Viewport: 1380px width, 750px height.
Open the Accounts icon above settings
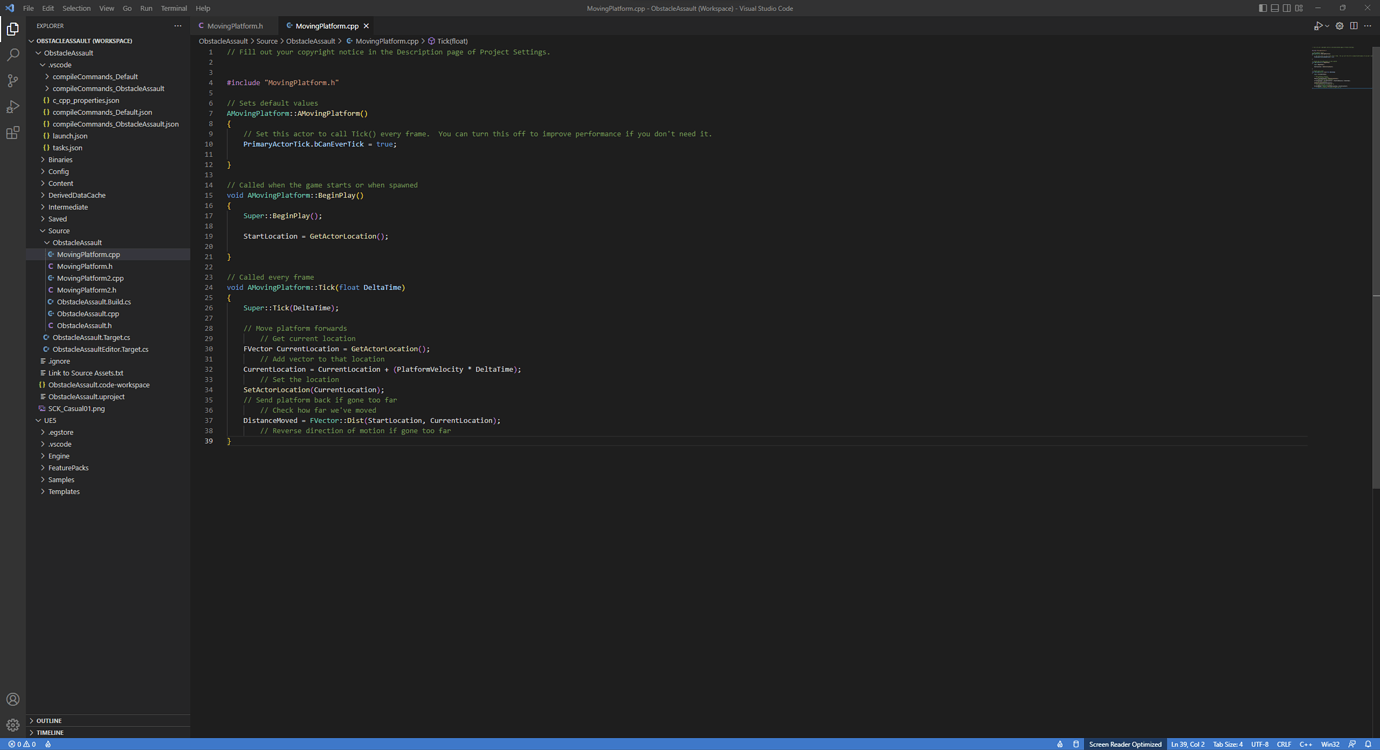[x=13, y=699]
